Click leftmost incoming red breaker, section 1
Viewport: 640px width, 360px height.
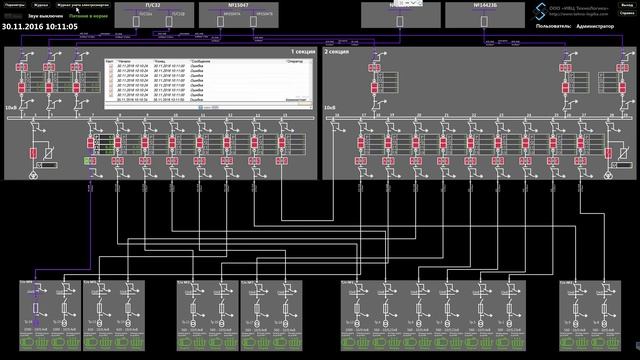tap(22, 87)
